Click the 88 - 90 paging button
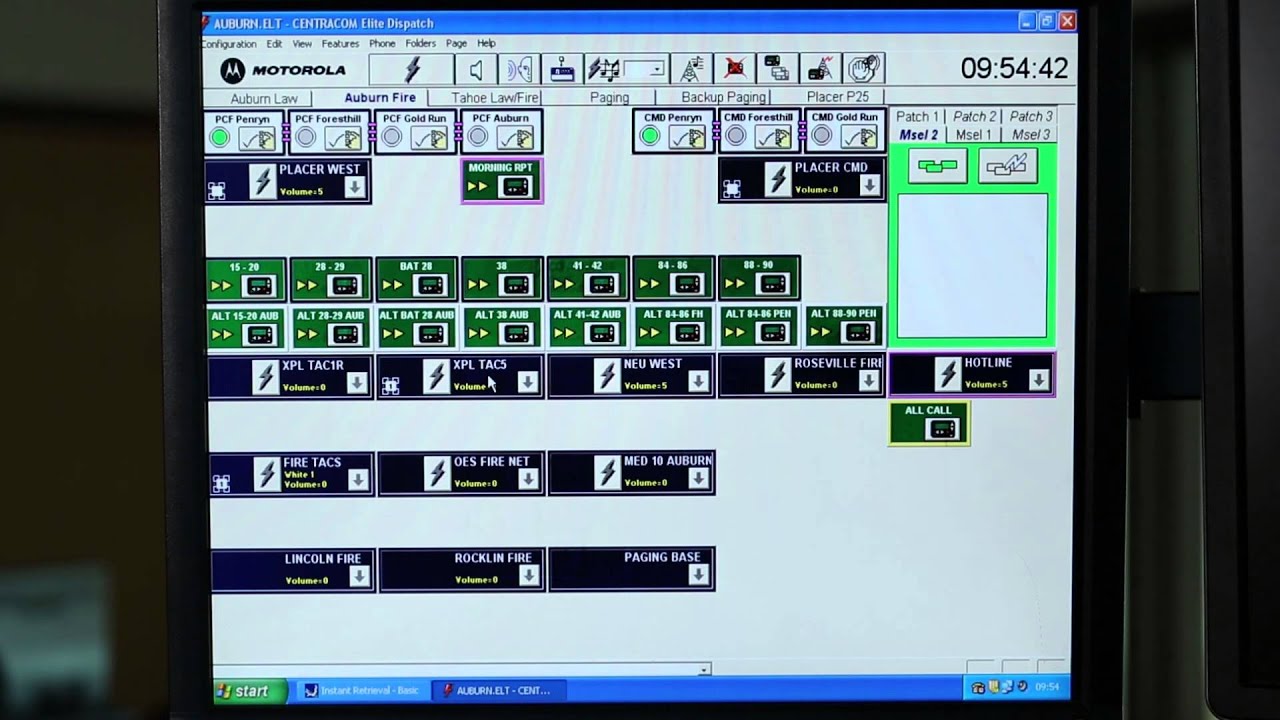This screenshot has height=720, width=1280. 759,277
